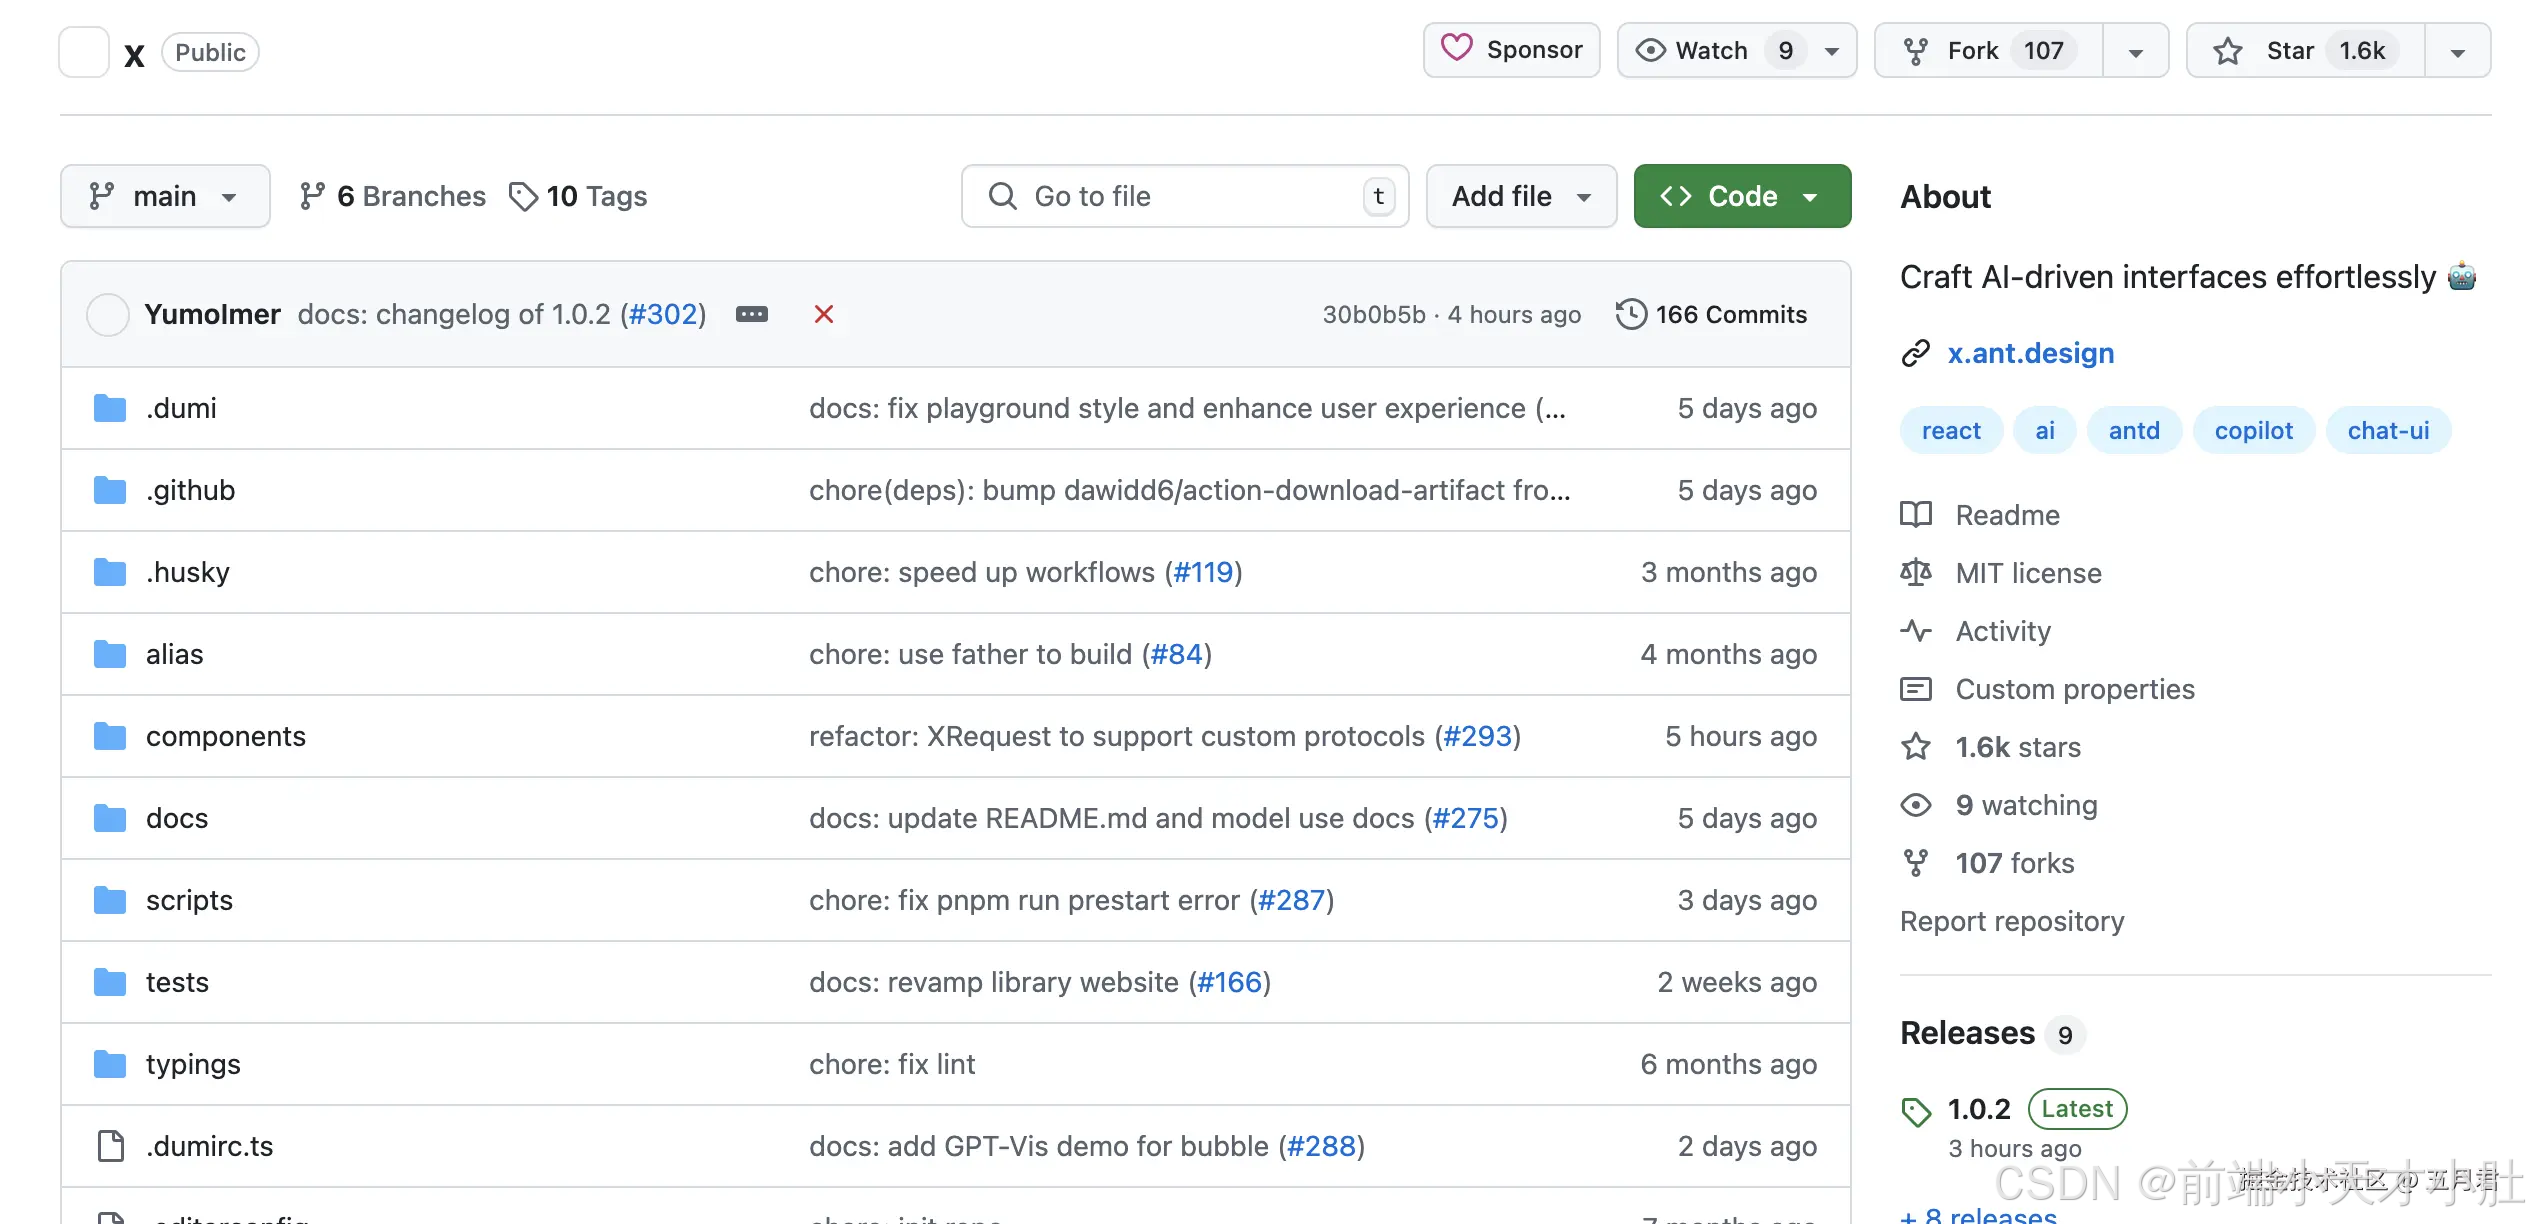Click the red failed-checks X icon

pyautogui.click(x=823, y=314)
